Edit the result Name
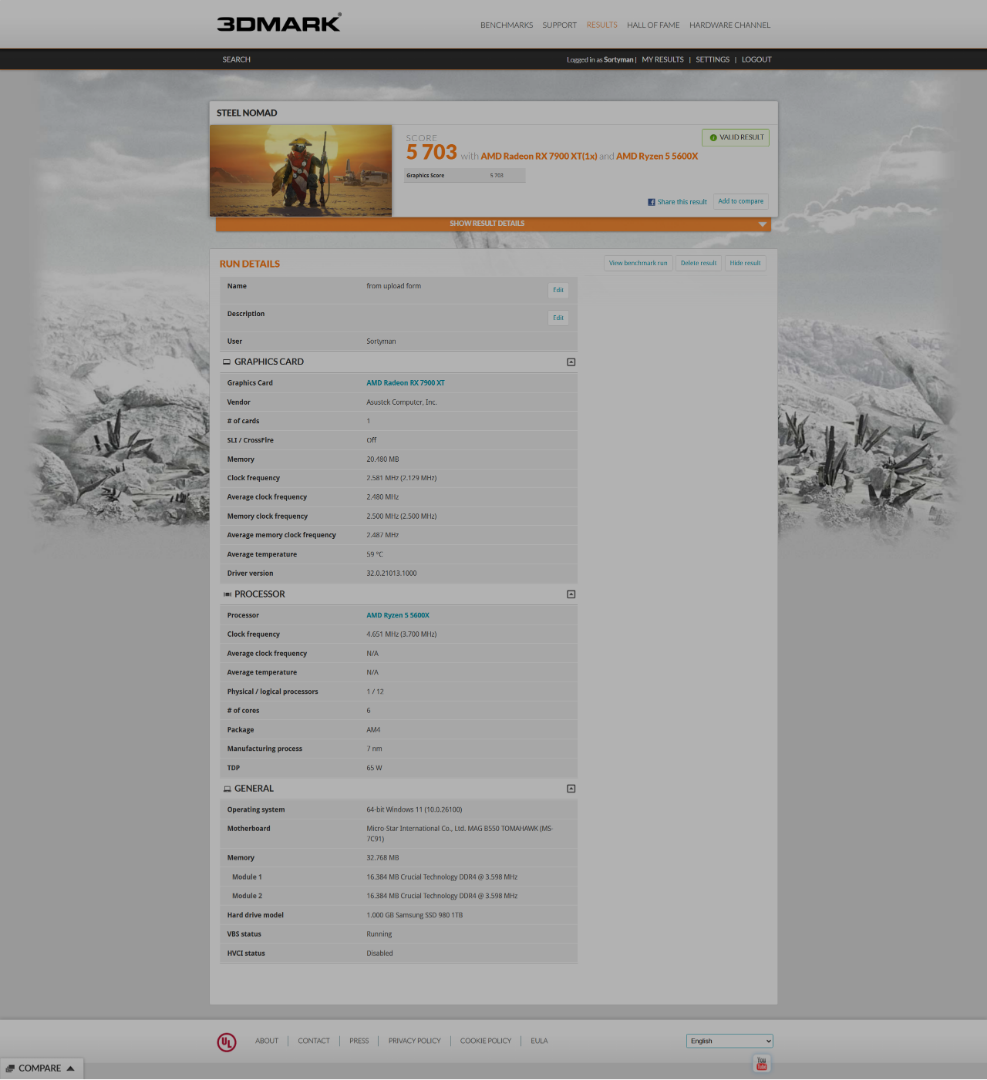 click(558, 290)
